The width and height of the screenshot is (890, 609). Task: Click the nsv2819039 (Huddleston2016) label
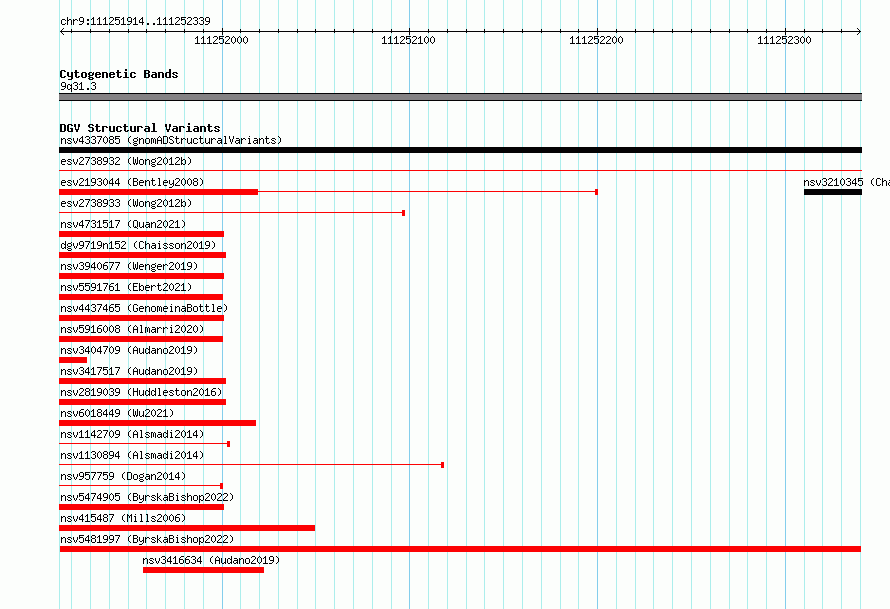(141, 392)
